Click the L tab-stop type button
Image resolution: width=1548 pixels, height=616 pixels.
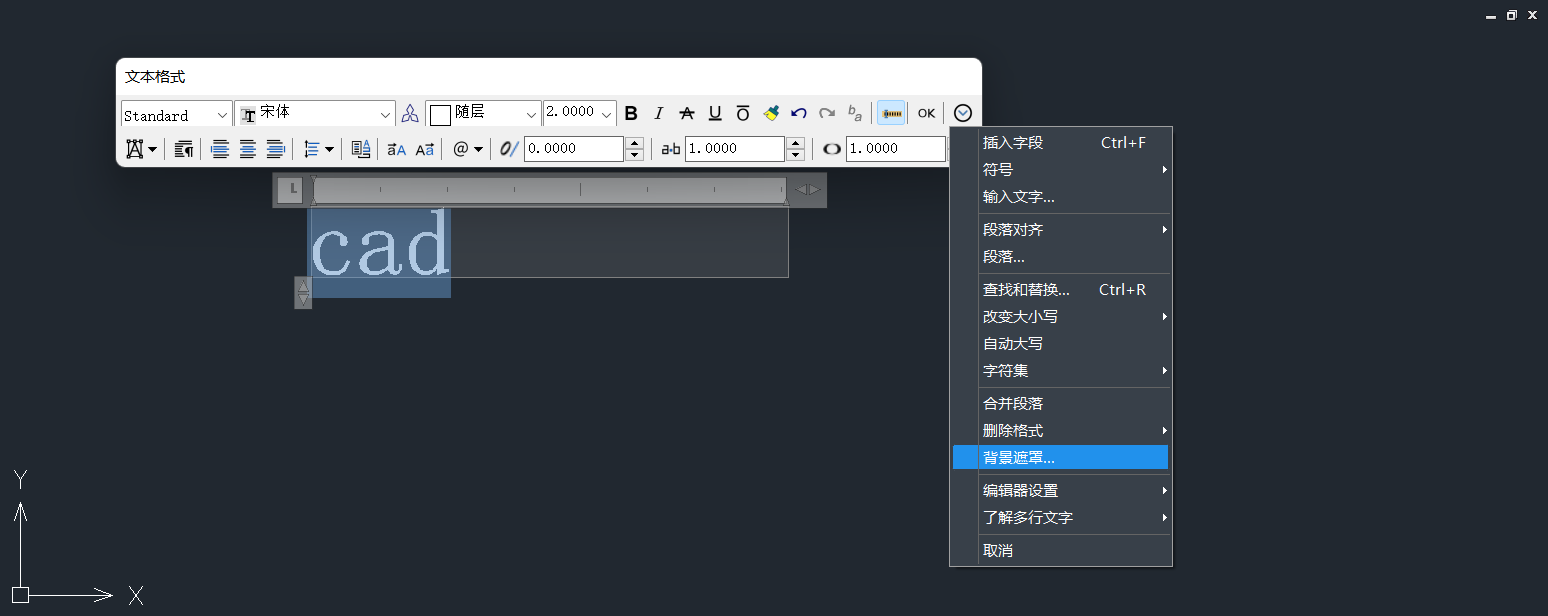290,189
